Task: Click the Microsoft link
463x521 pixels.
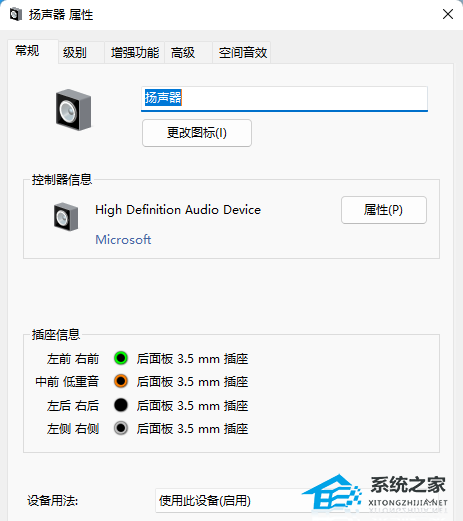Action: tap(123, 239)
